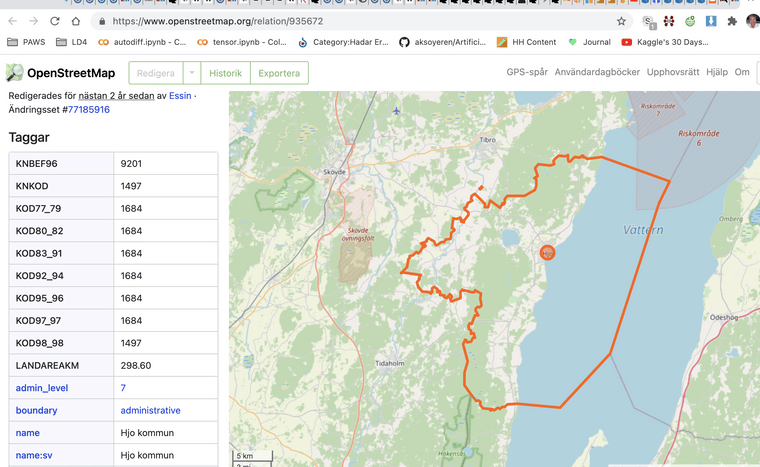Bookmark this page with the star icon

(x=621, y=21)
